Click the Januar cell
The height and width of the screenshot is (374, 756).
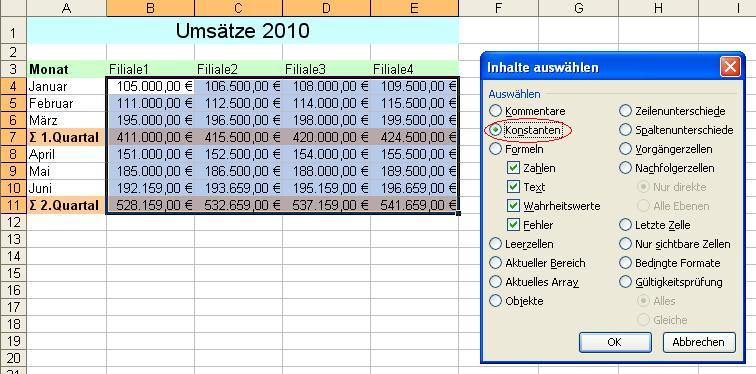coord(67,86)
